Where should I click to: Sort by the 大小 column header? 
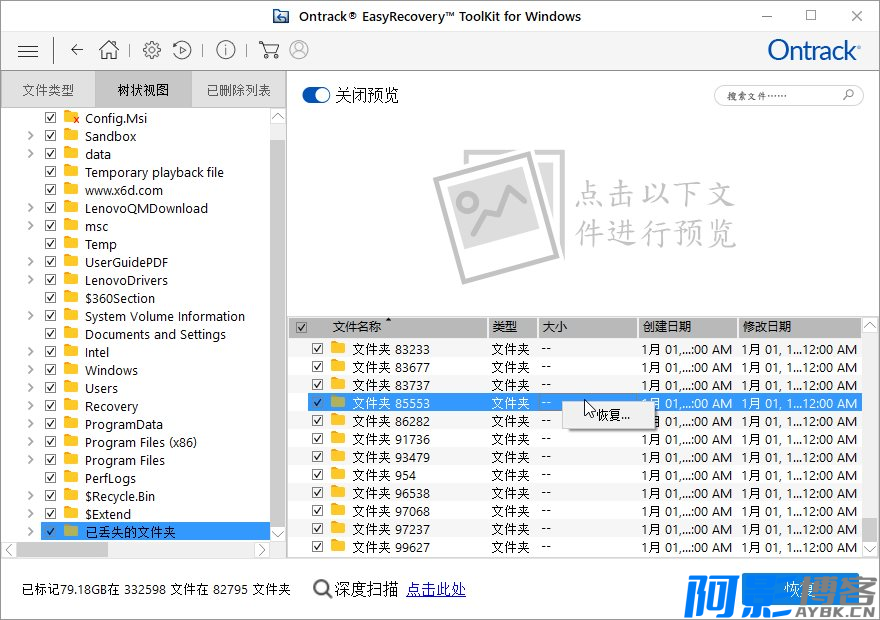(588, 327)
